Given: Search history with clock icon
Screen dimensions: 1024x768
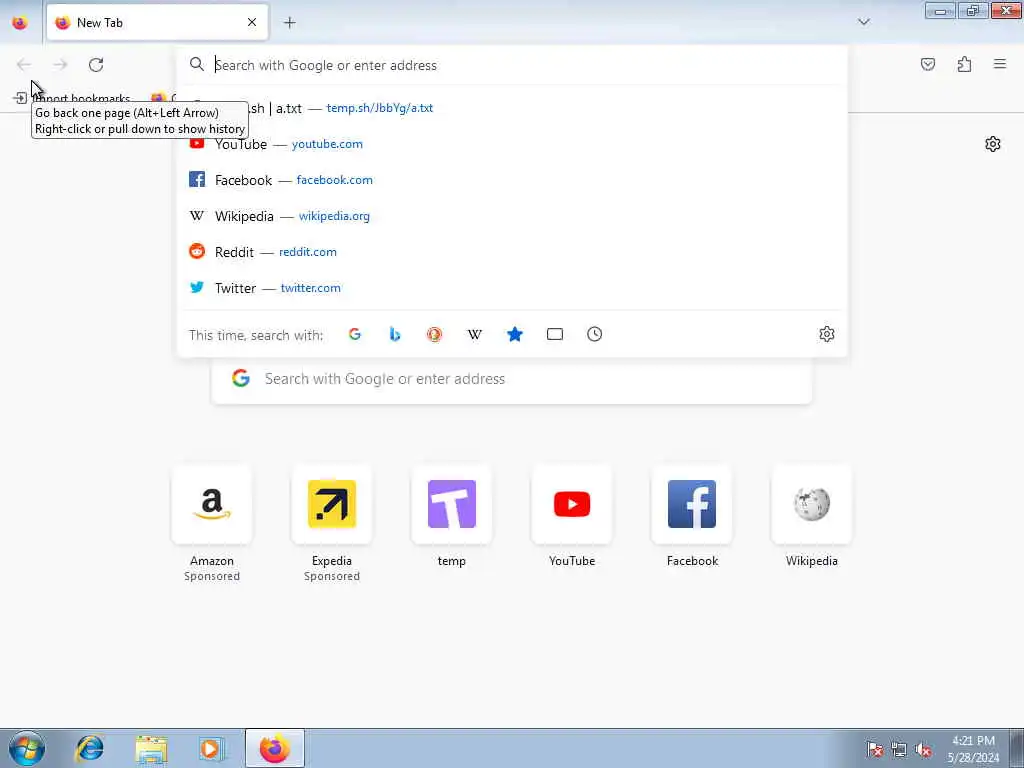Looking at the screenshot, I should 594,334.
